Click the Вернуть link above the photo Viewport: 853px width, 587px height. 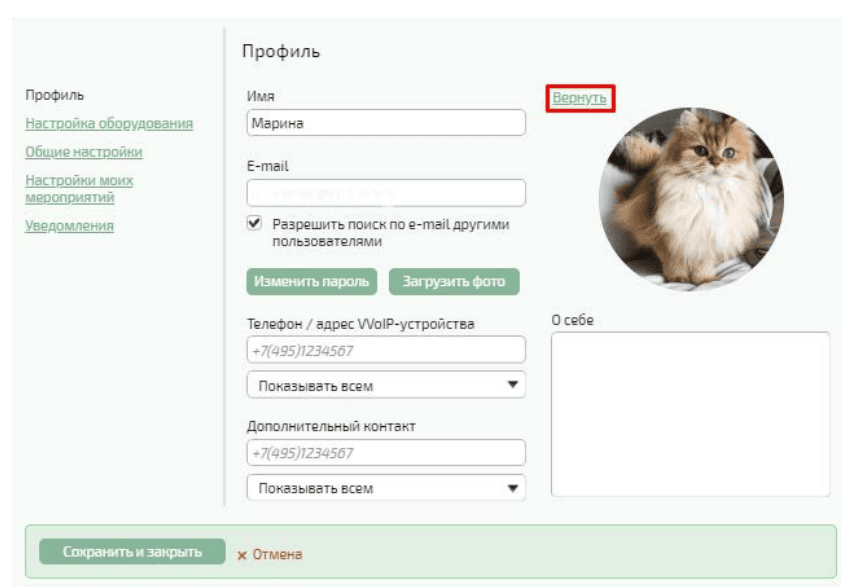click(x=579, y=98)
